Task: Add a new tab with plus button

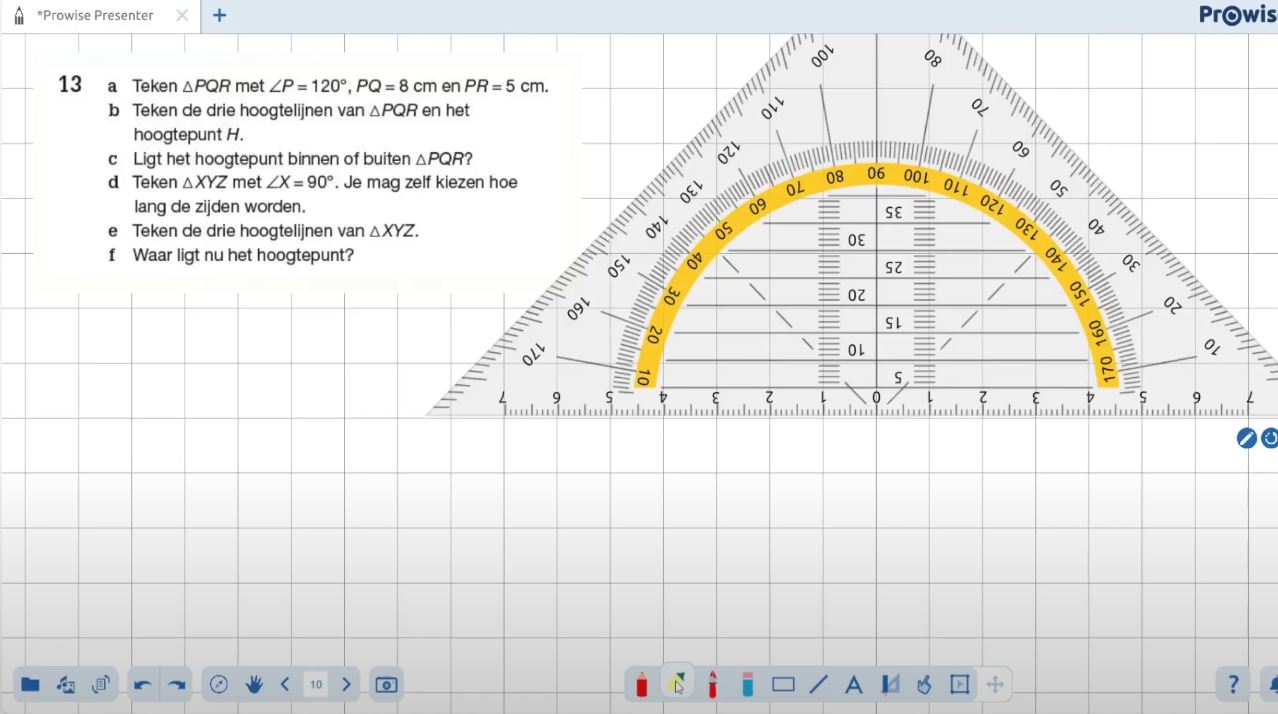Action: (x=220, y=16)
